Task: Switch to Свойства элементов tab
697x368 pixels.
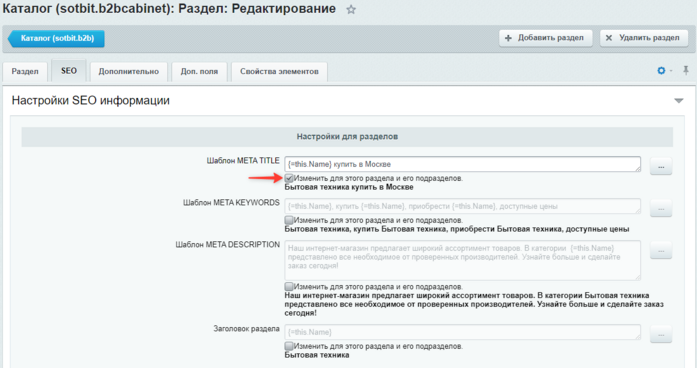Action: 279,72
